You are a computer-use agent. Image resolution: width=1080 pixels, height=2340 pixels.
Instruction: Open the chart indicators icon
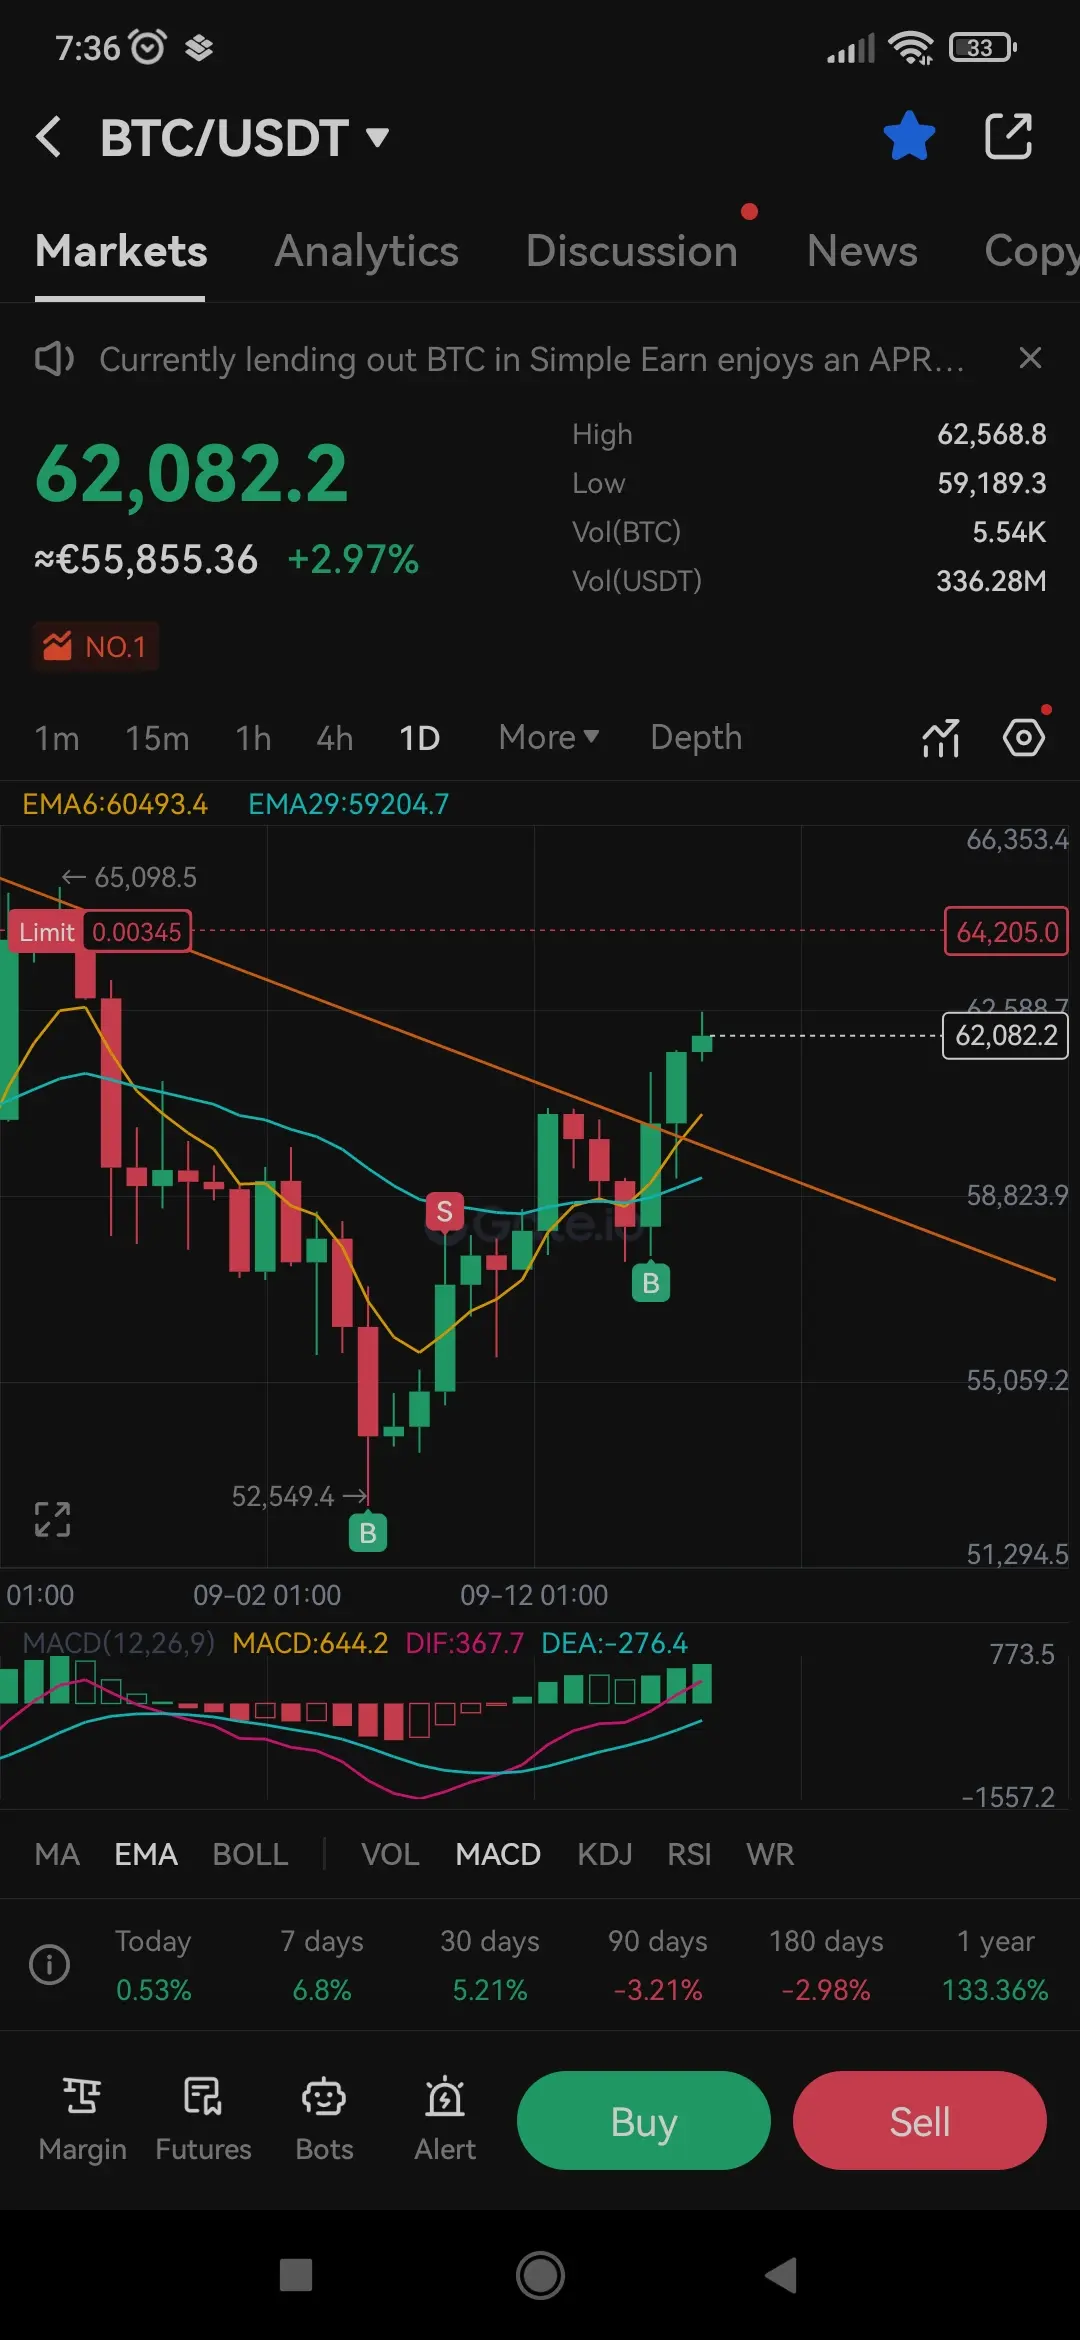941,738
